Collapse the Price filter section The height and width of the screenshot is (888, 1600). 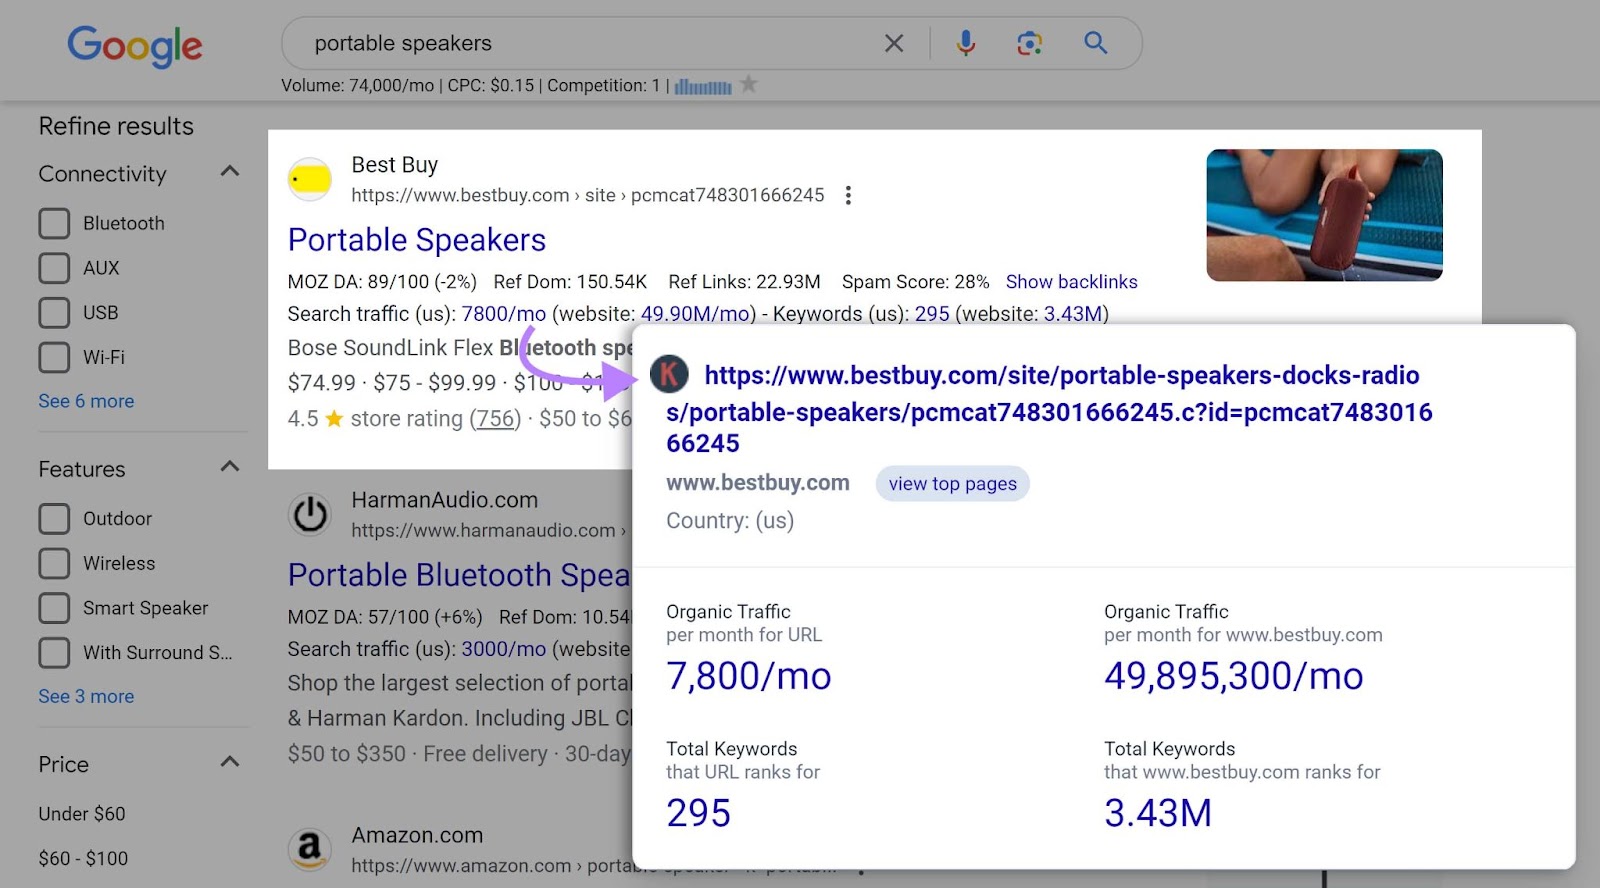pos(230,761)
